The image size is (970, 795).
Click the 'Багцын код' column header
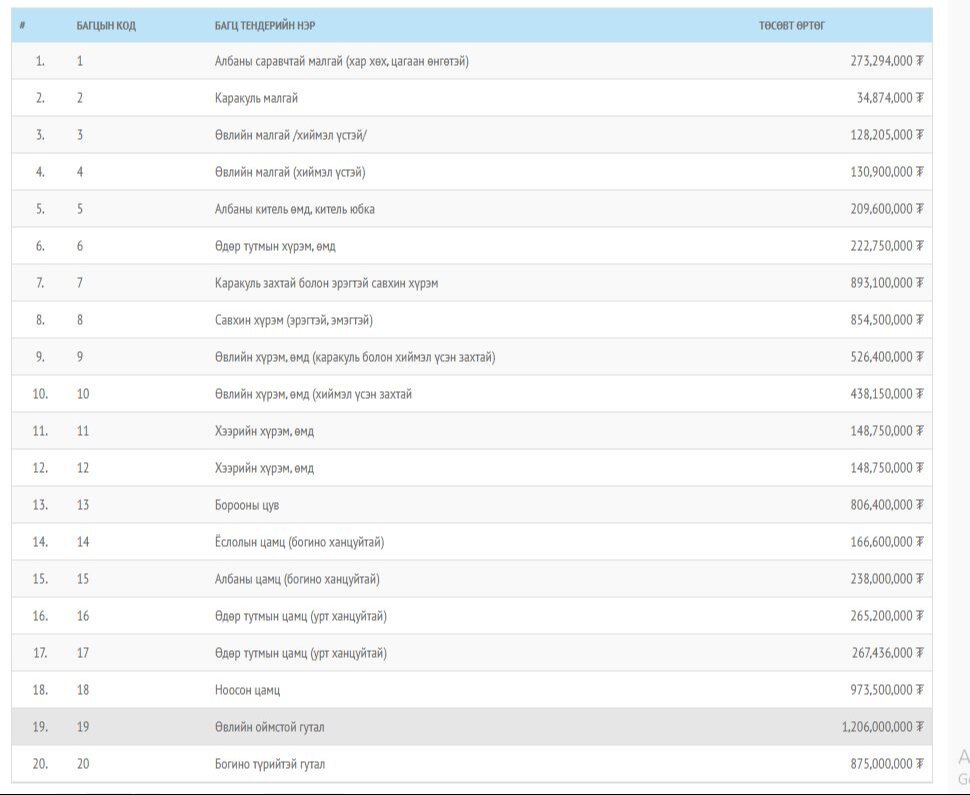click(x=106, y=25)
